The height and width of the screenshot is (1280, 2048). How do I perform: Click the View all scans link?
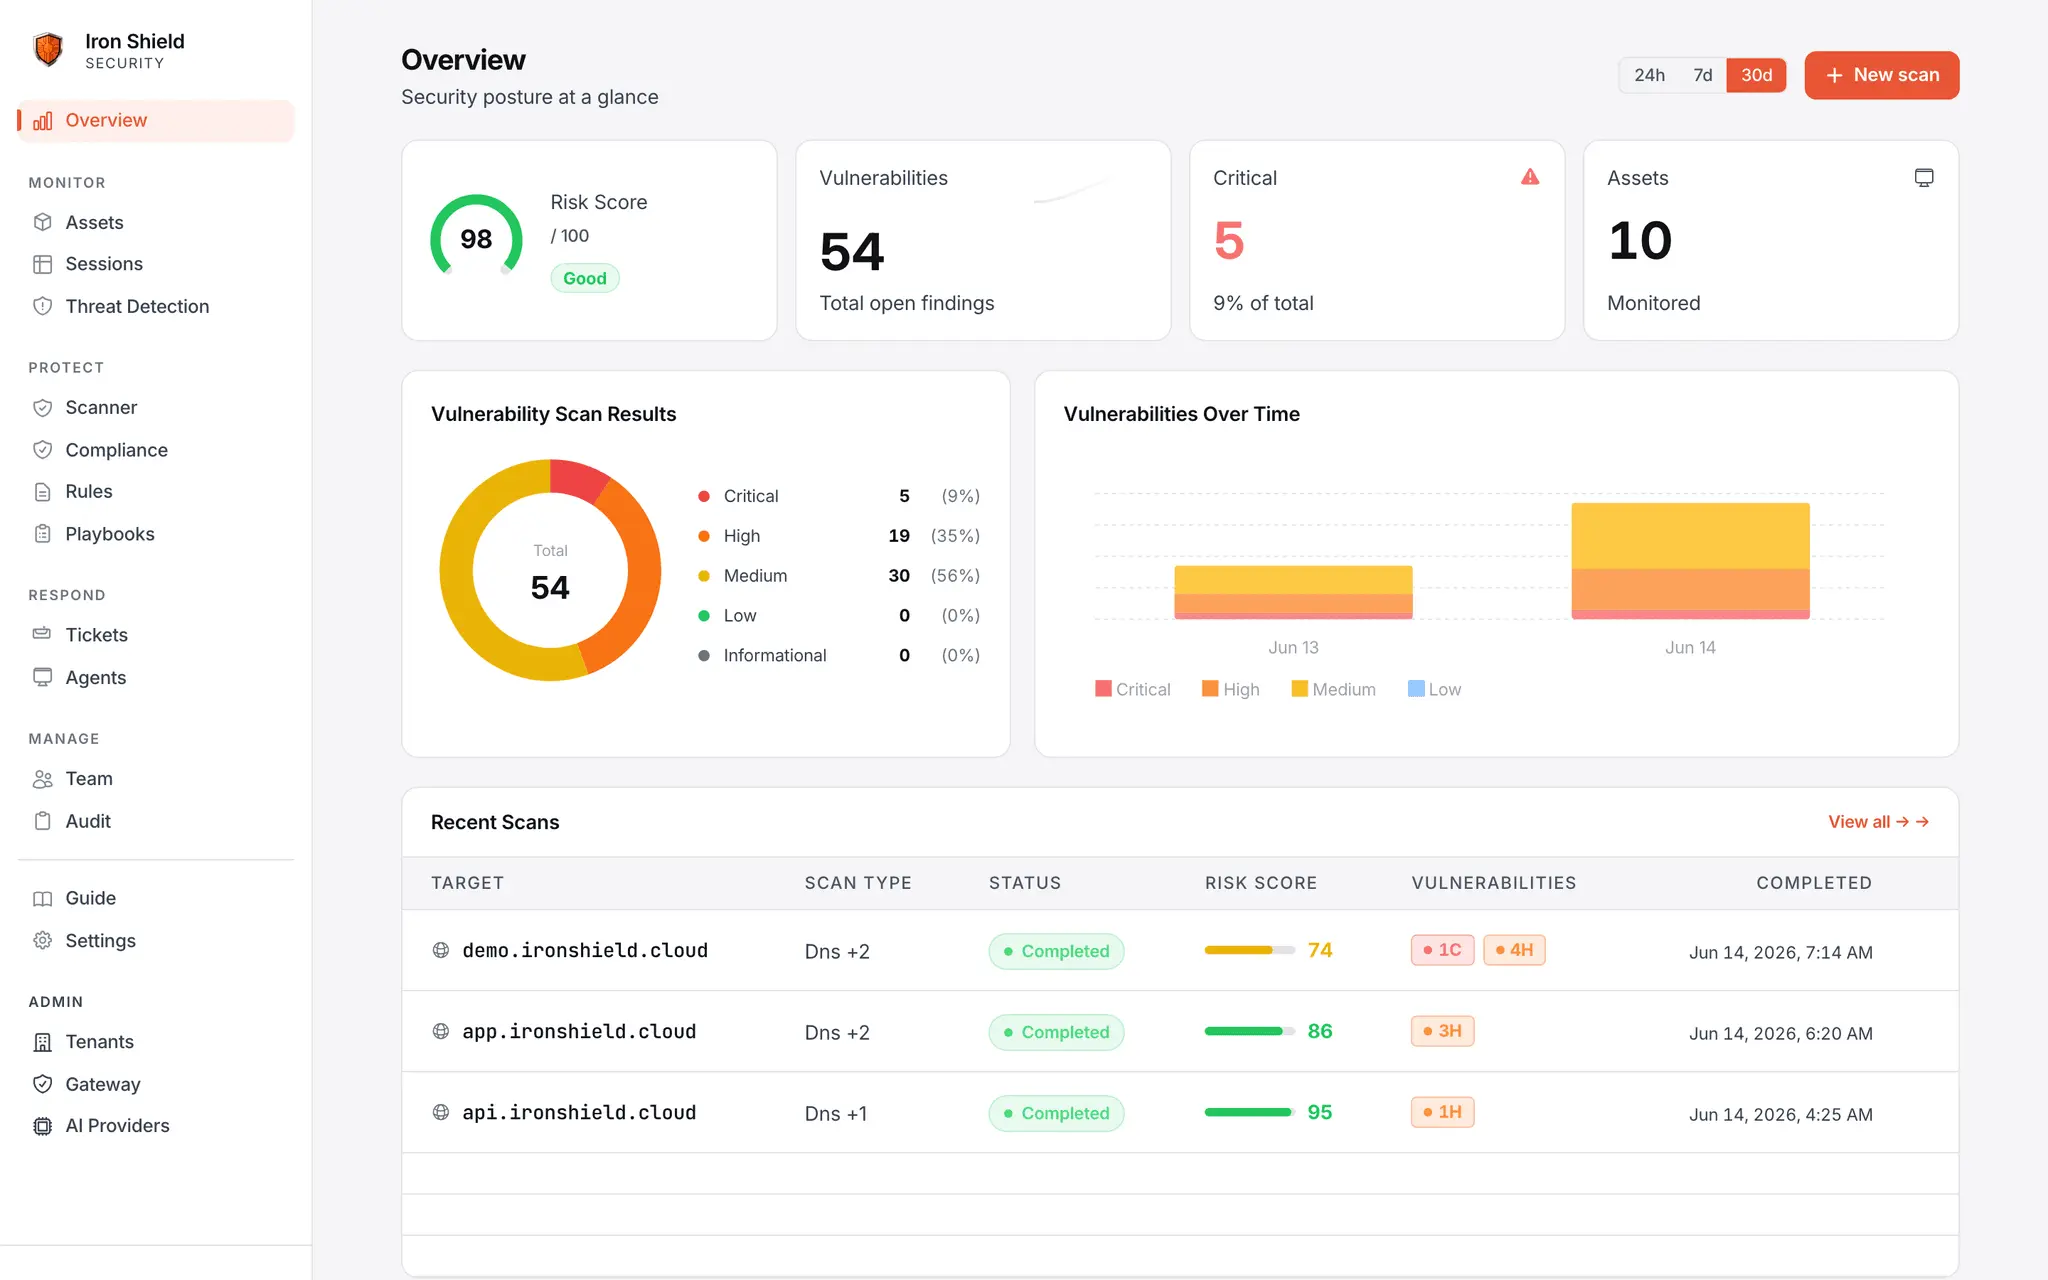1878,822
